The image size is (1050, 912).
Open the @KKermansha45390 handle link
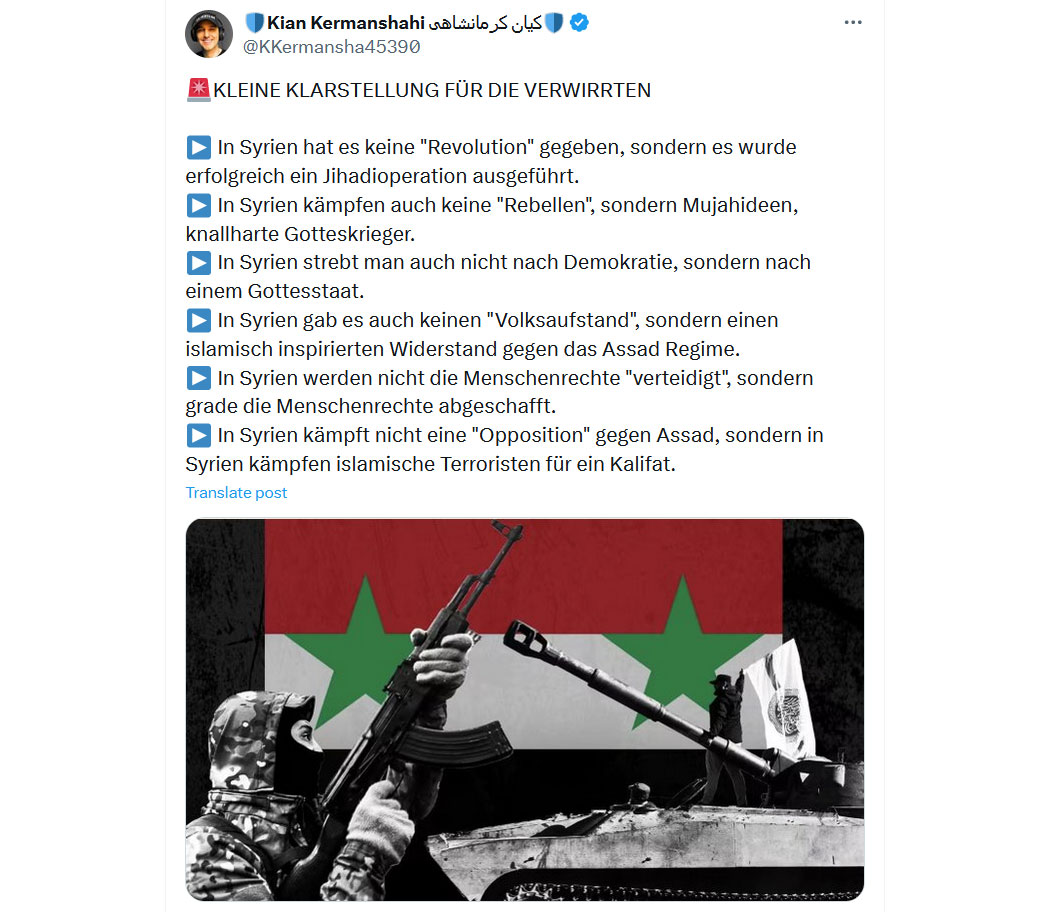click(331, 47)
